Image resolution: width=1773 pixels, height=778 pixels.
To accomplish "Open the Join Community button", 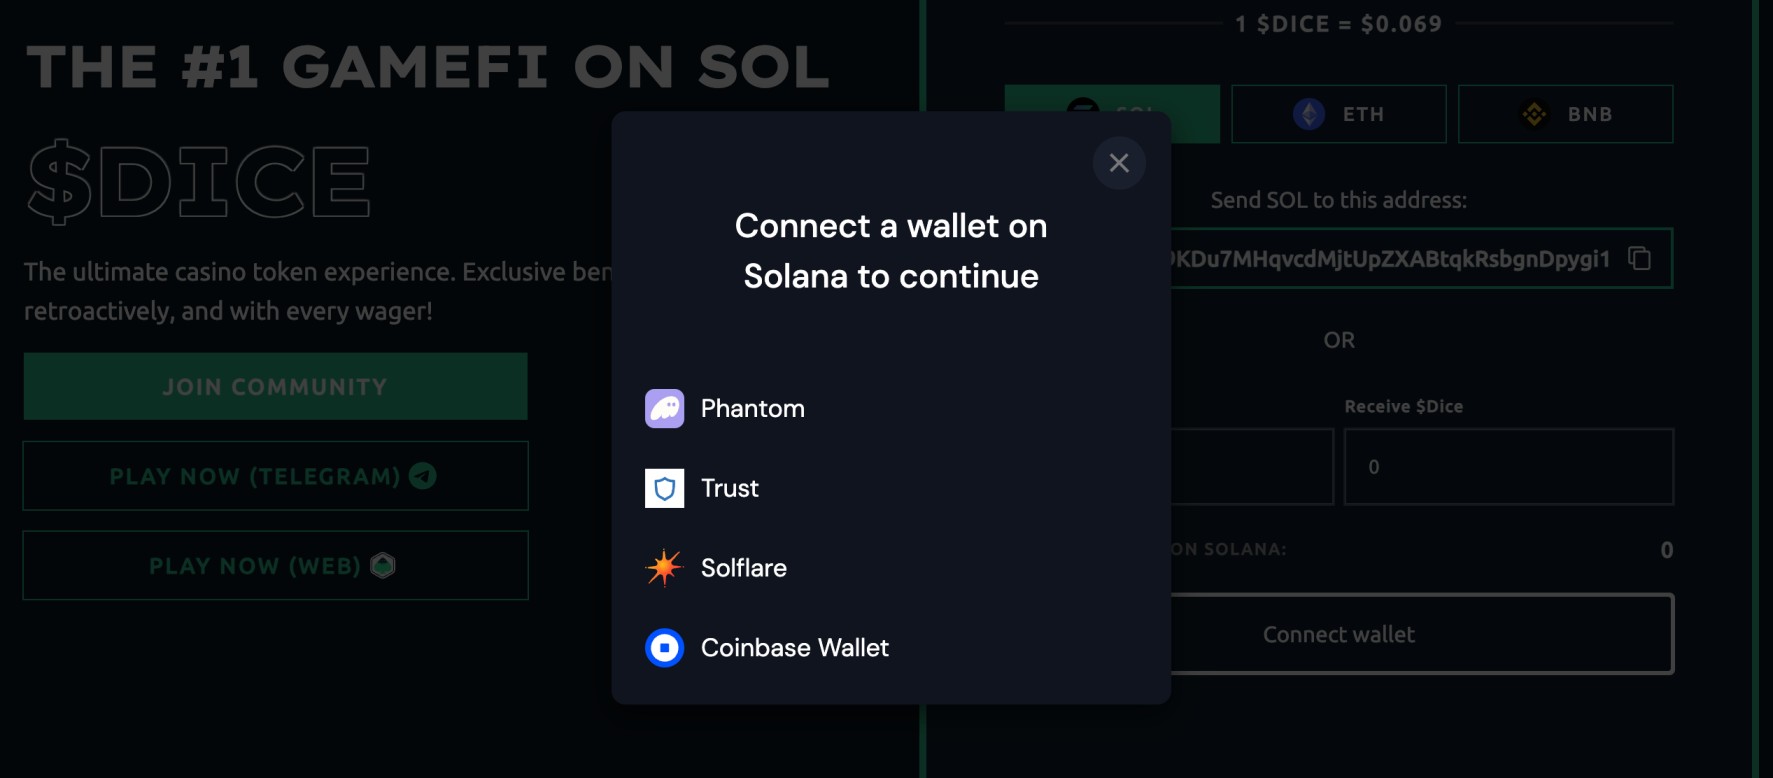I will [276, 386].
